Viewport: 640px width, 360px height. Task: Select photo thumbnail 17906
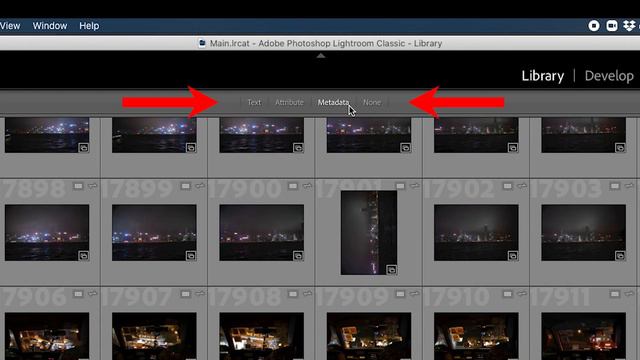(x=47, y=336)
